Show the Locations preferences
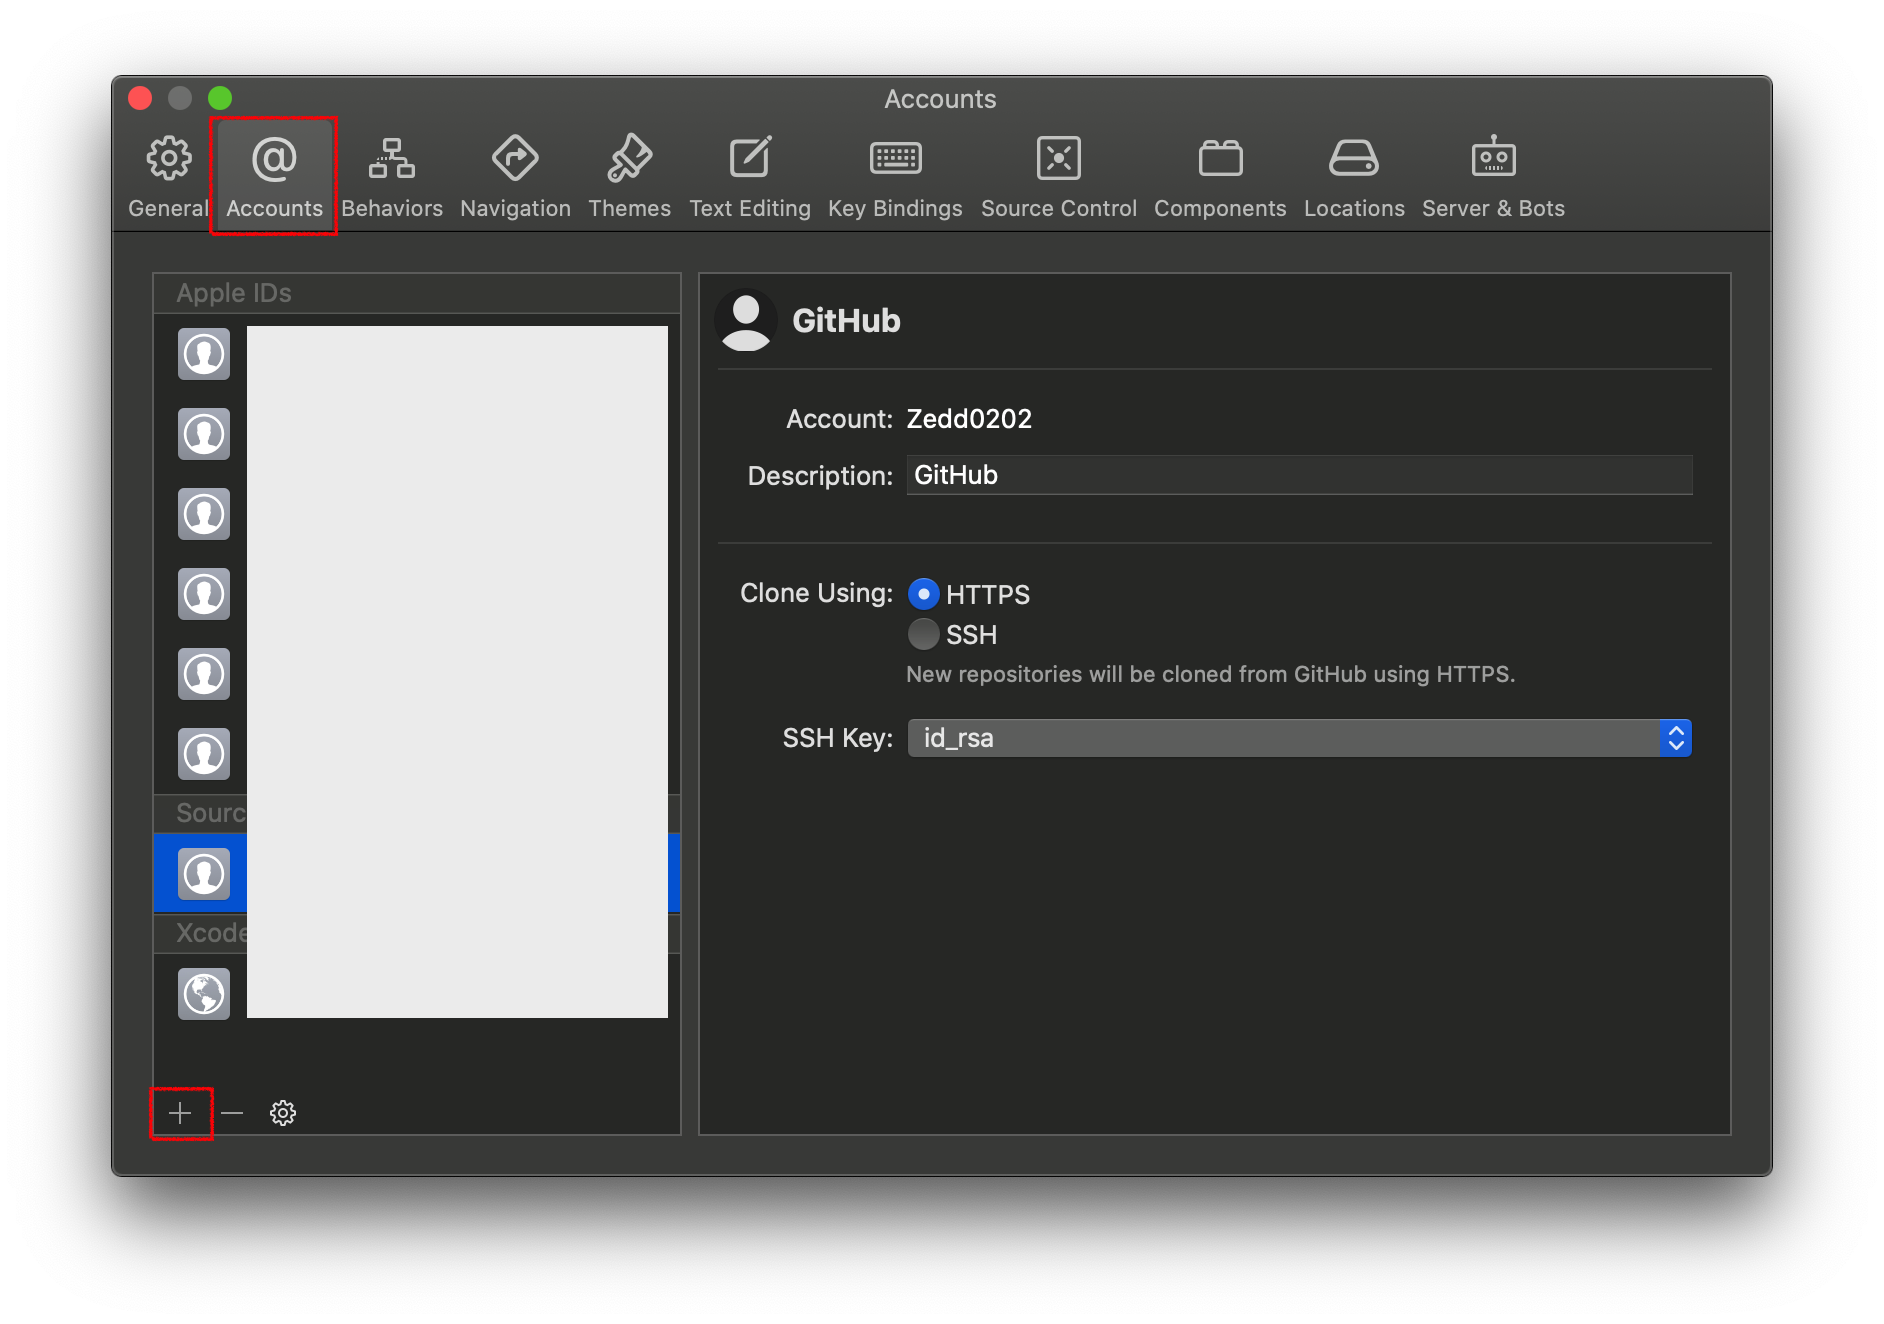 point(1354,177)
